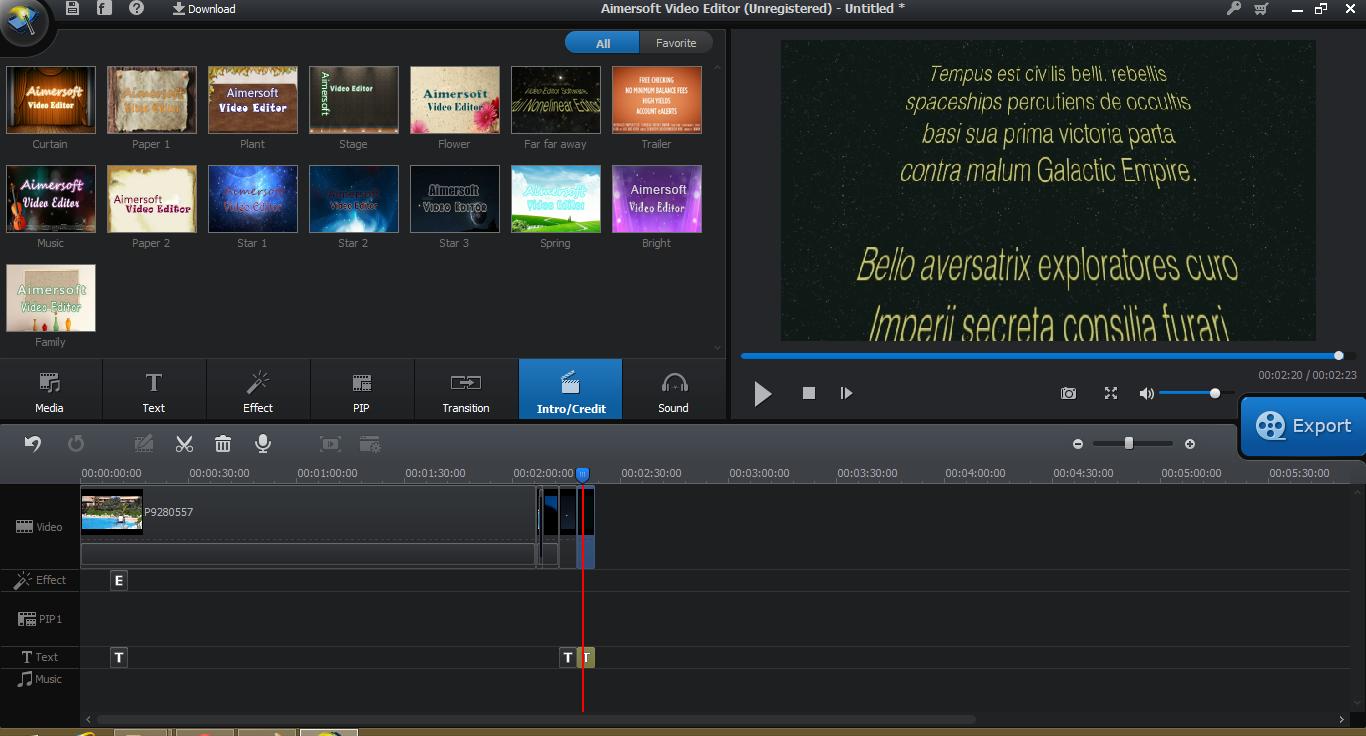Delete selected clip with trash icon

pyautogui.click(x=223, y=443)
